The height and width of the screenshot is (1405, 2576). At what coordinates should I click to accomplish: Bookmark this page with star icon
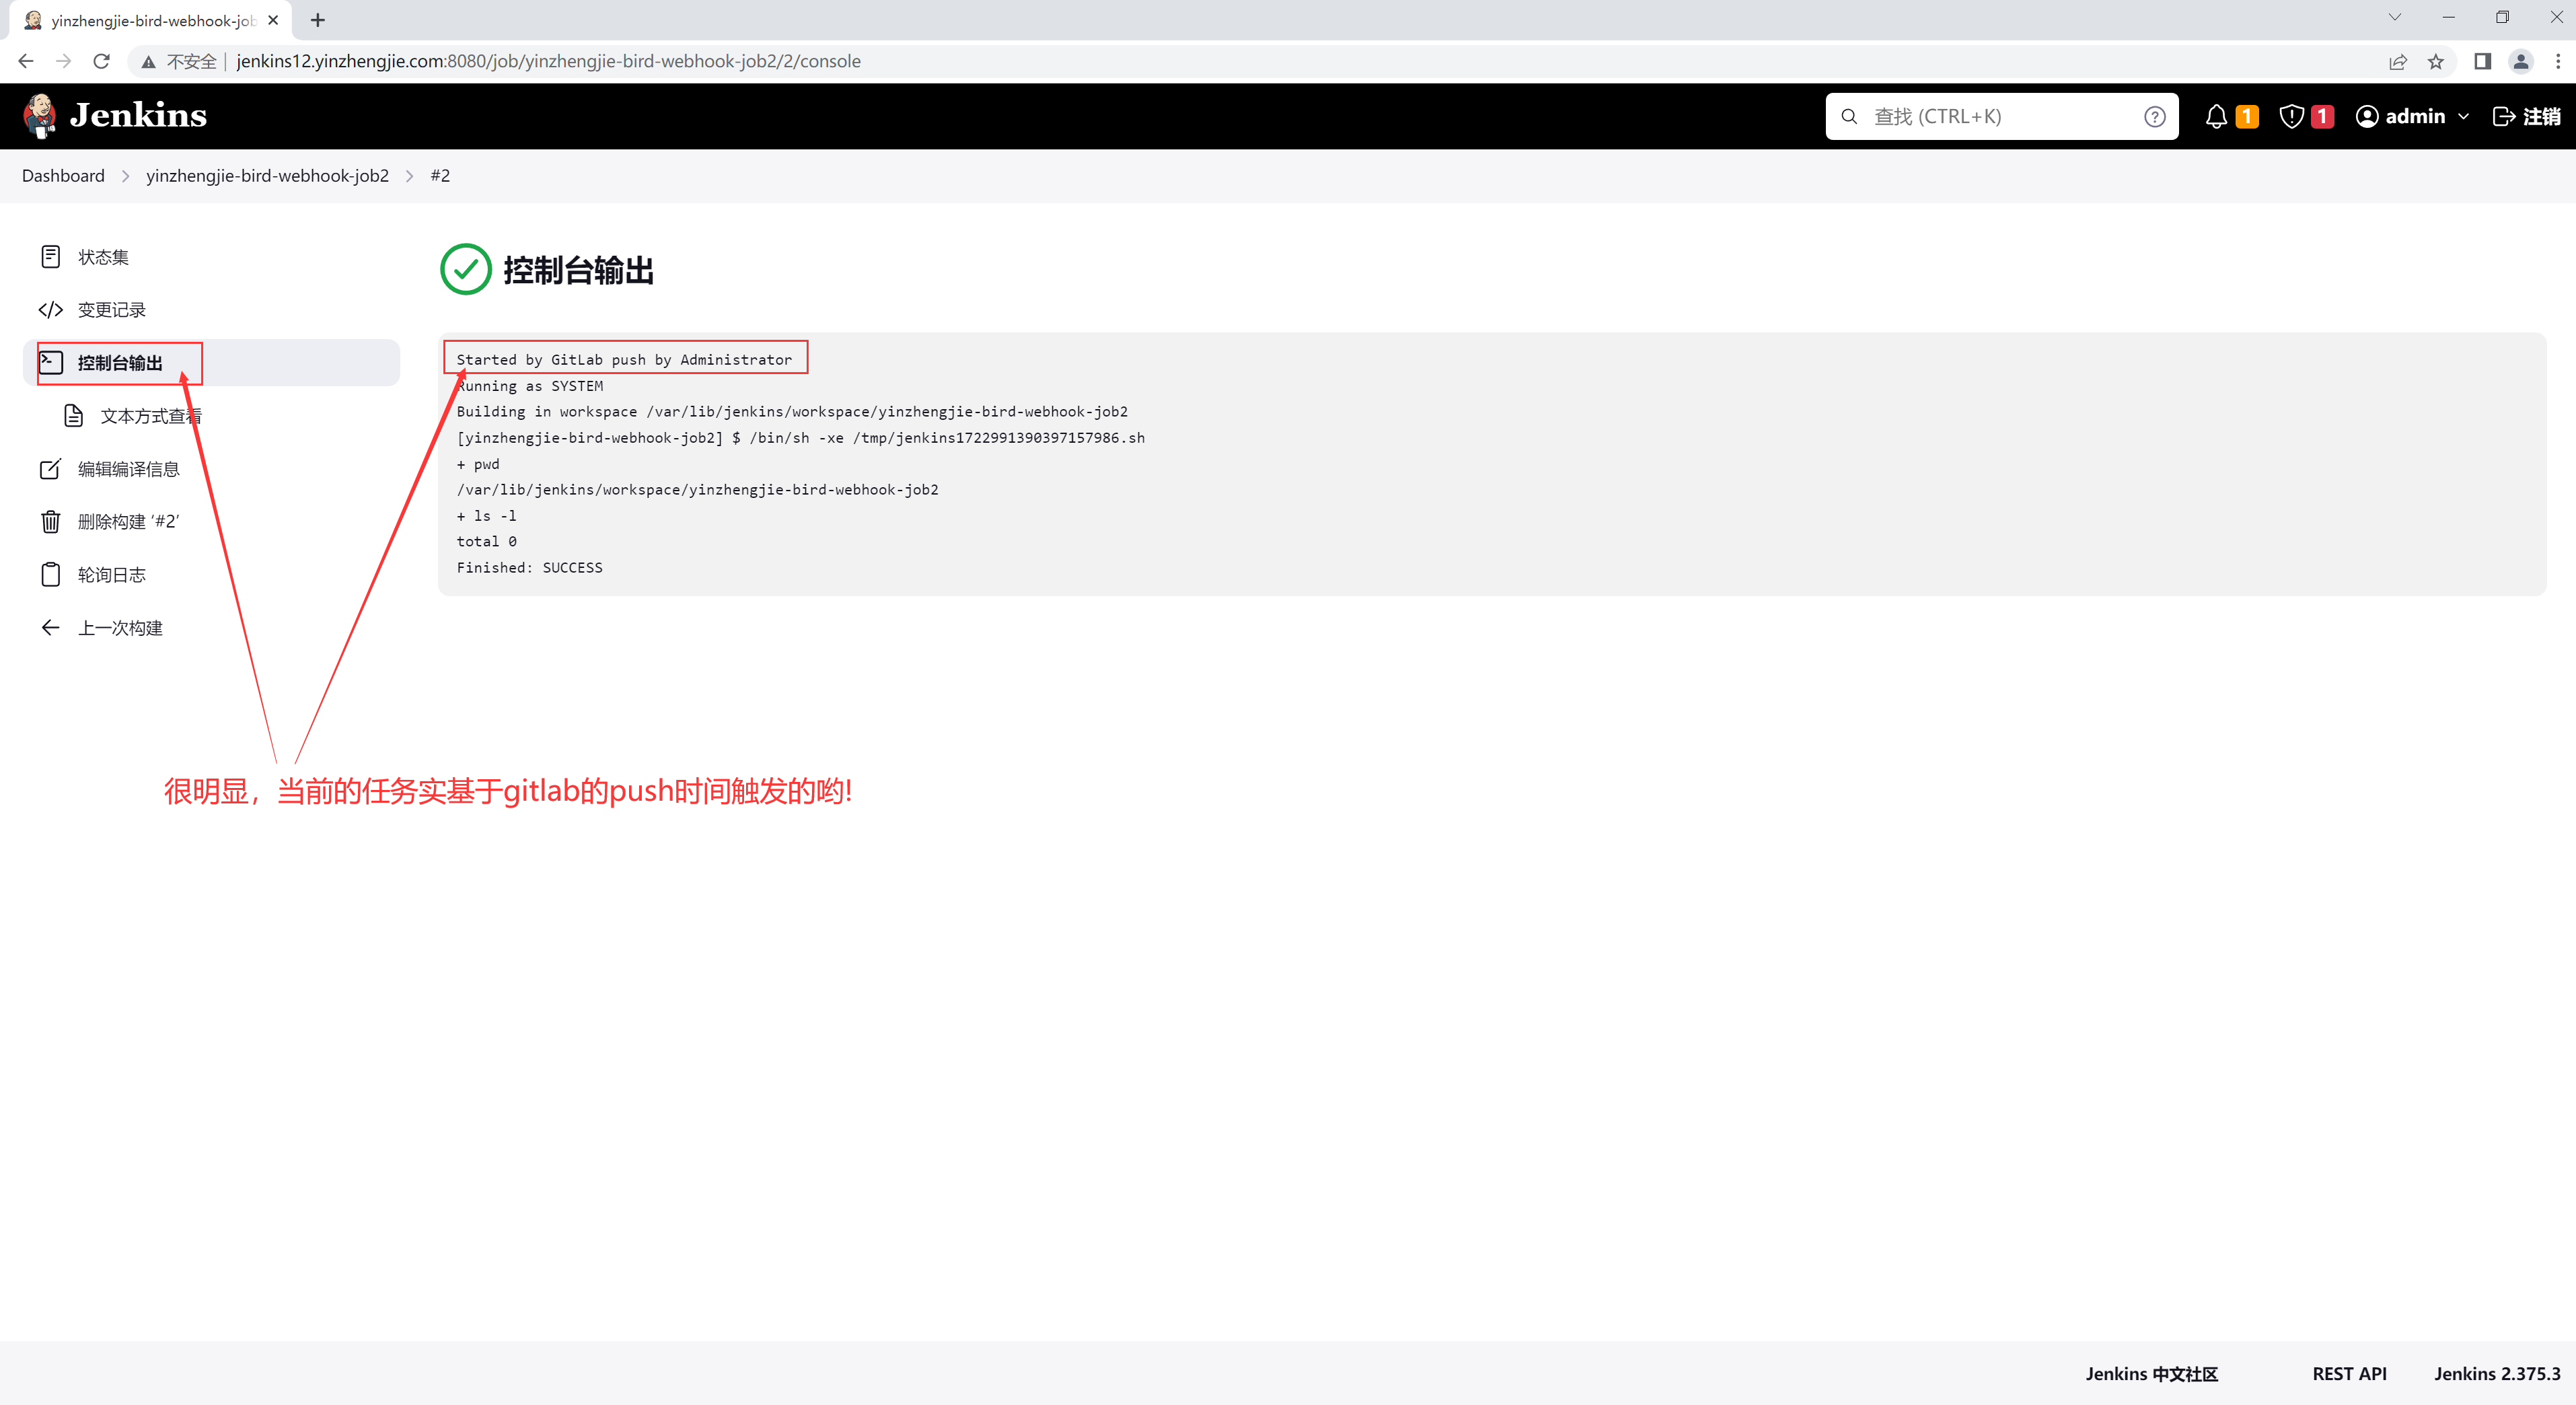pyautogui.click(x=2436, y=62)
